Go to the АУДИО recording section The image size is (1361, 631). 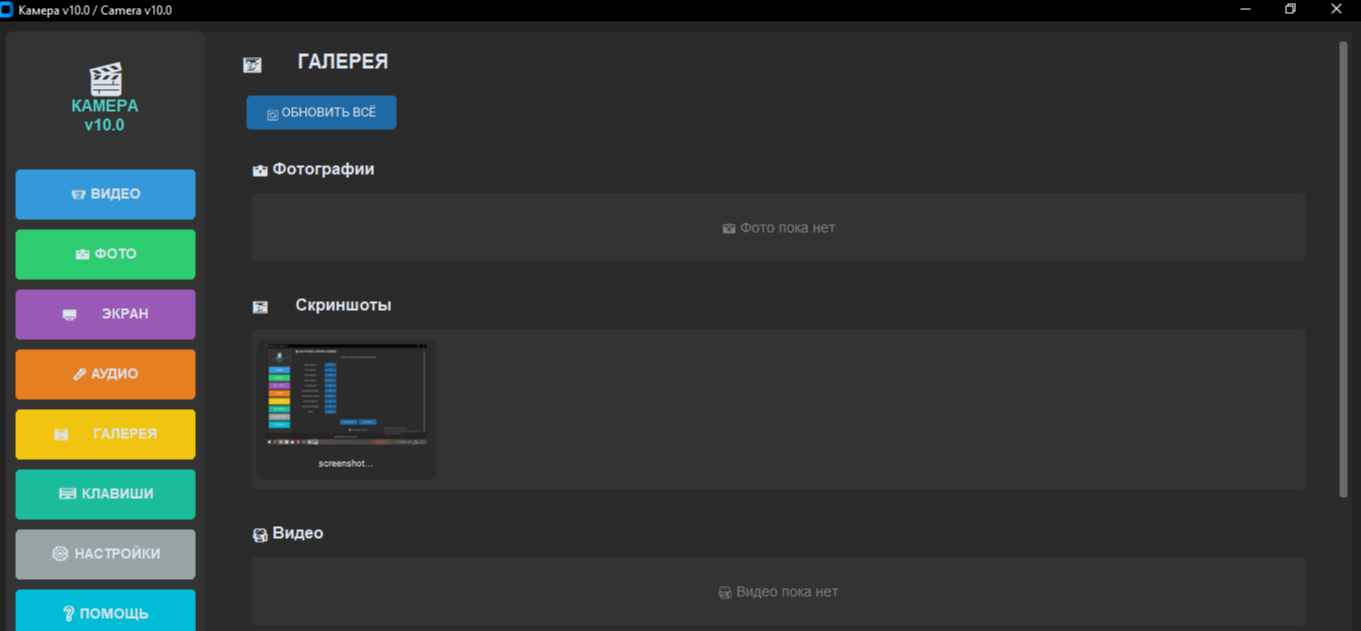105,374
